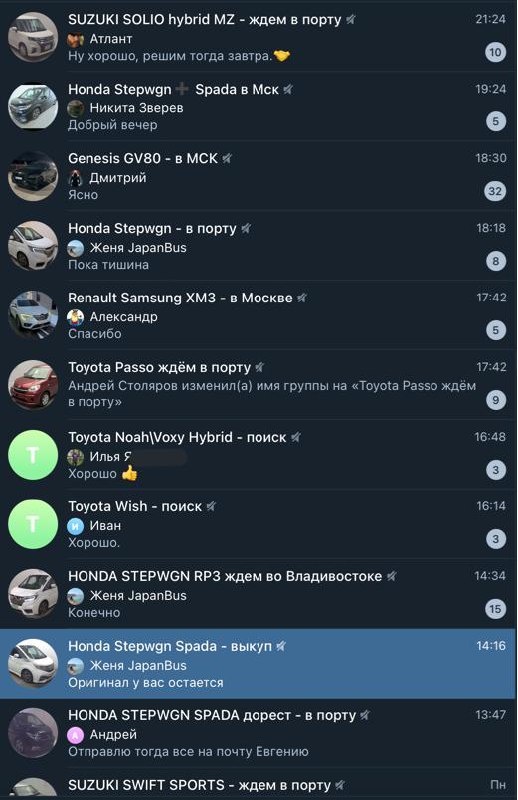Select the Toyota Wish green T avatar
Screen dimensions: 518x800
[x=33, y=524]
